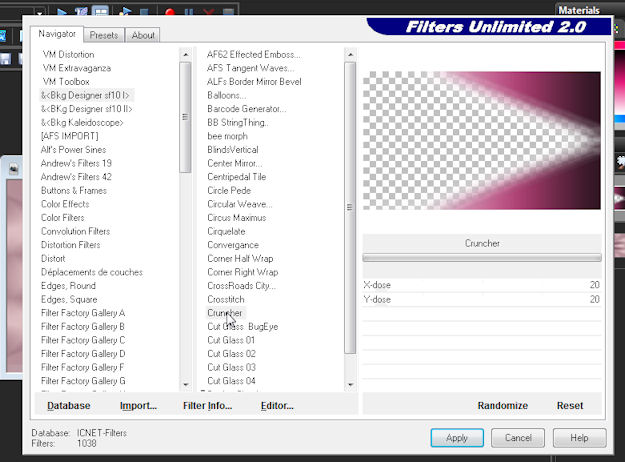Choose filter Barcode Generator...
Image resolution: width=625 pixels, height=462 pixels.
coord(246,109)
